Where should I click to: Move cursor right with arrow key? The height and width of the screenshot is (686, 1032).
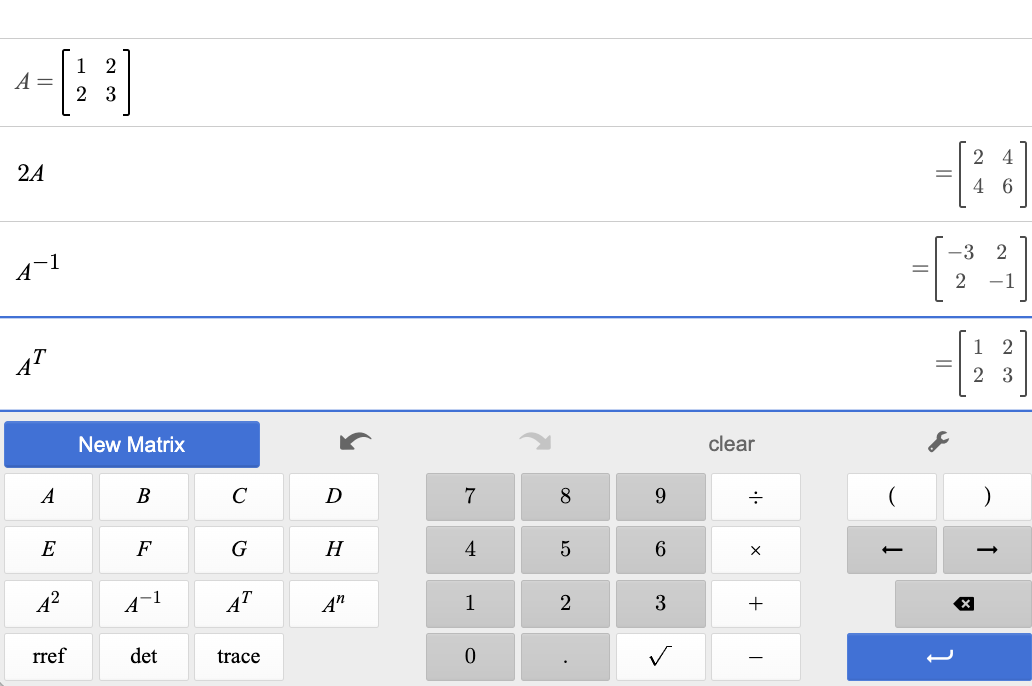click(x=987, y=550)
